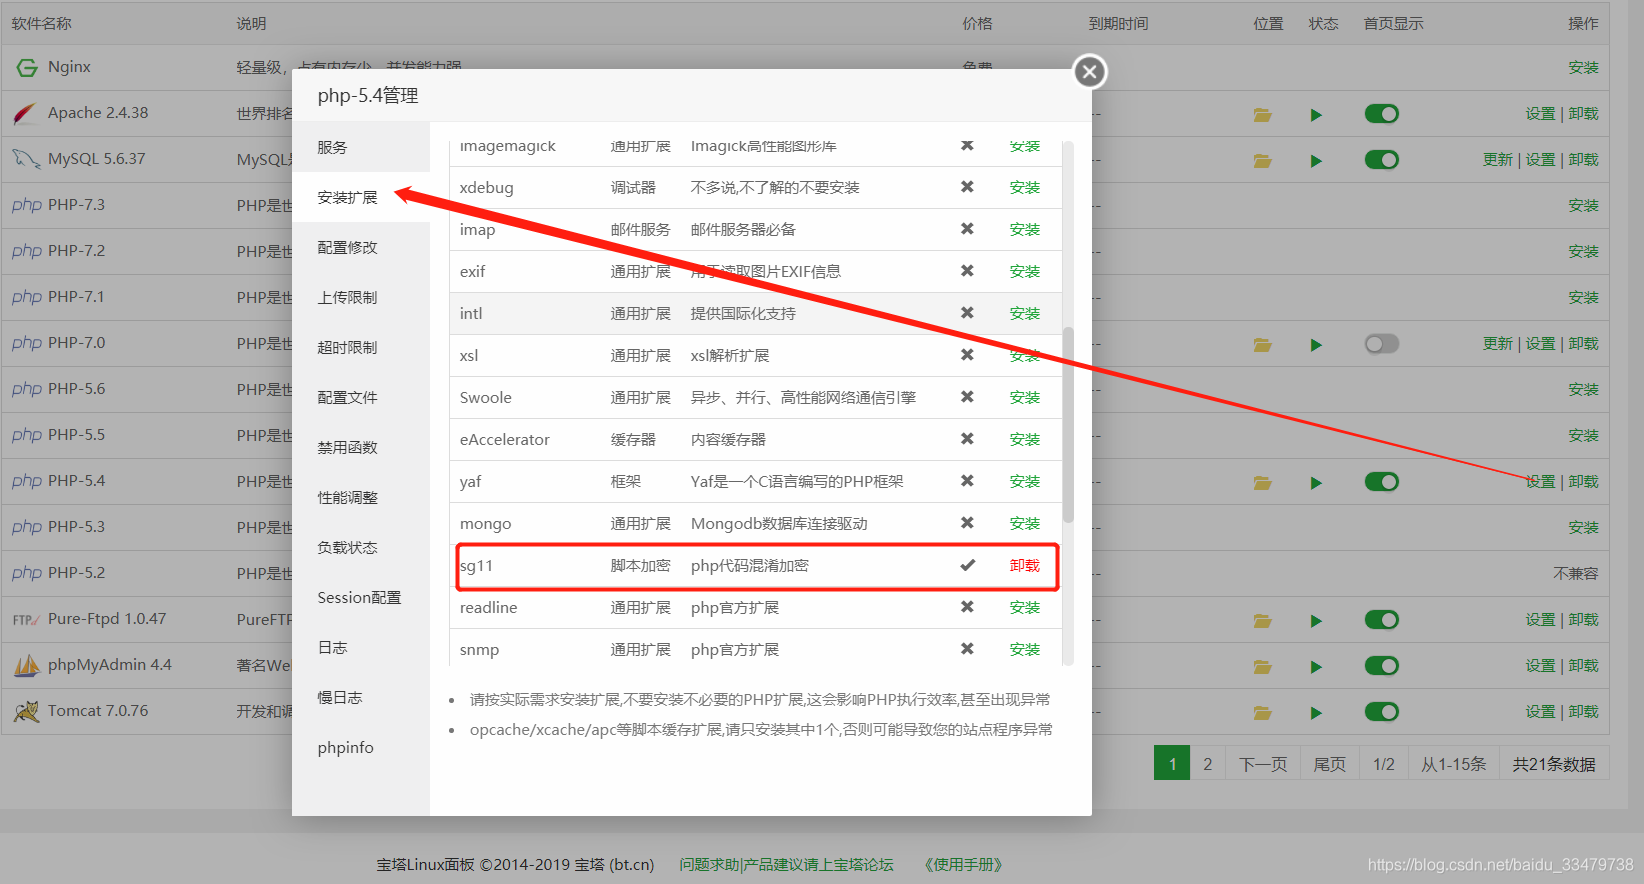The height and width of the screenshot is (884, 1644).
Task: Open the folder icon for MySQL 5.6.37
Action: click(1263, 161)
